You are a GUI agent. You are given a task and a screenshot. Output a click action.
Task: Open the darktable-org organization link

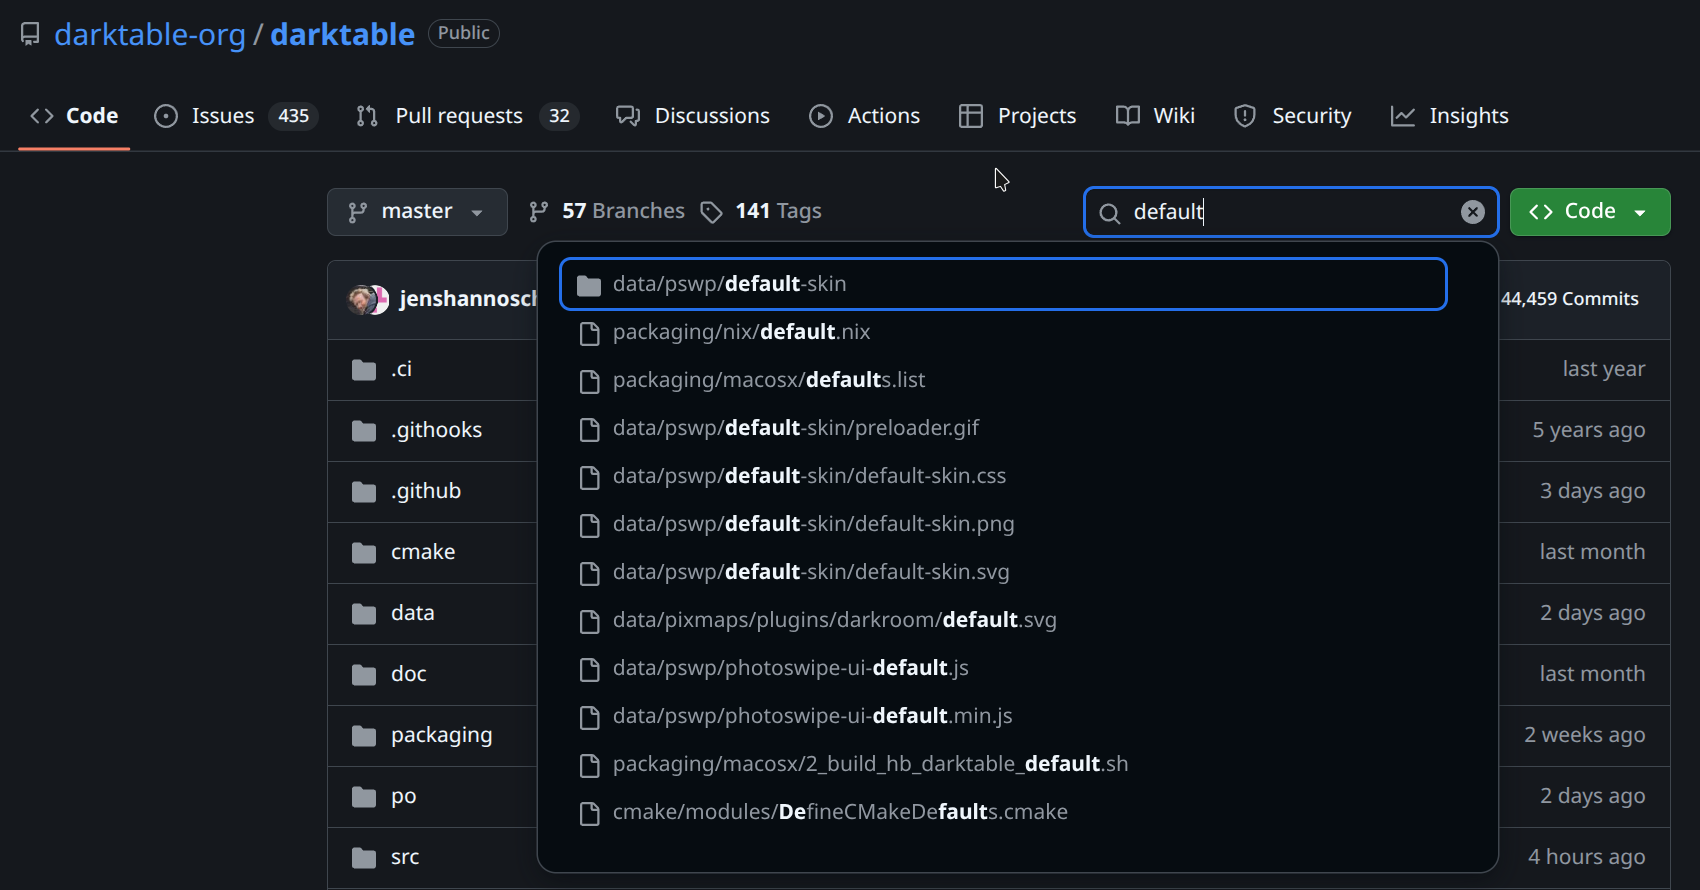tap(150, 34)
